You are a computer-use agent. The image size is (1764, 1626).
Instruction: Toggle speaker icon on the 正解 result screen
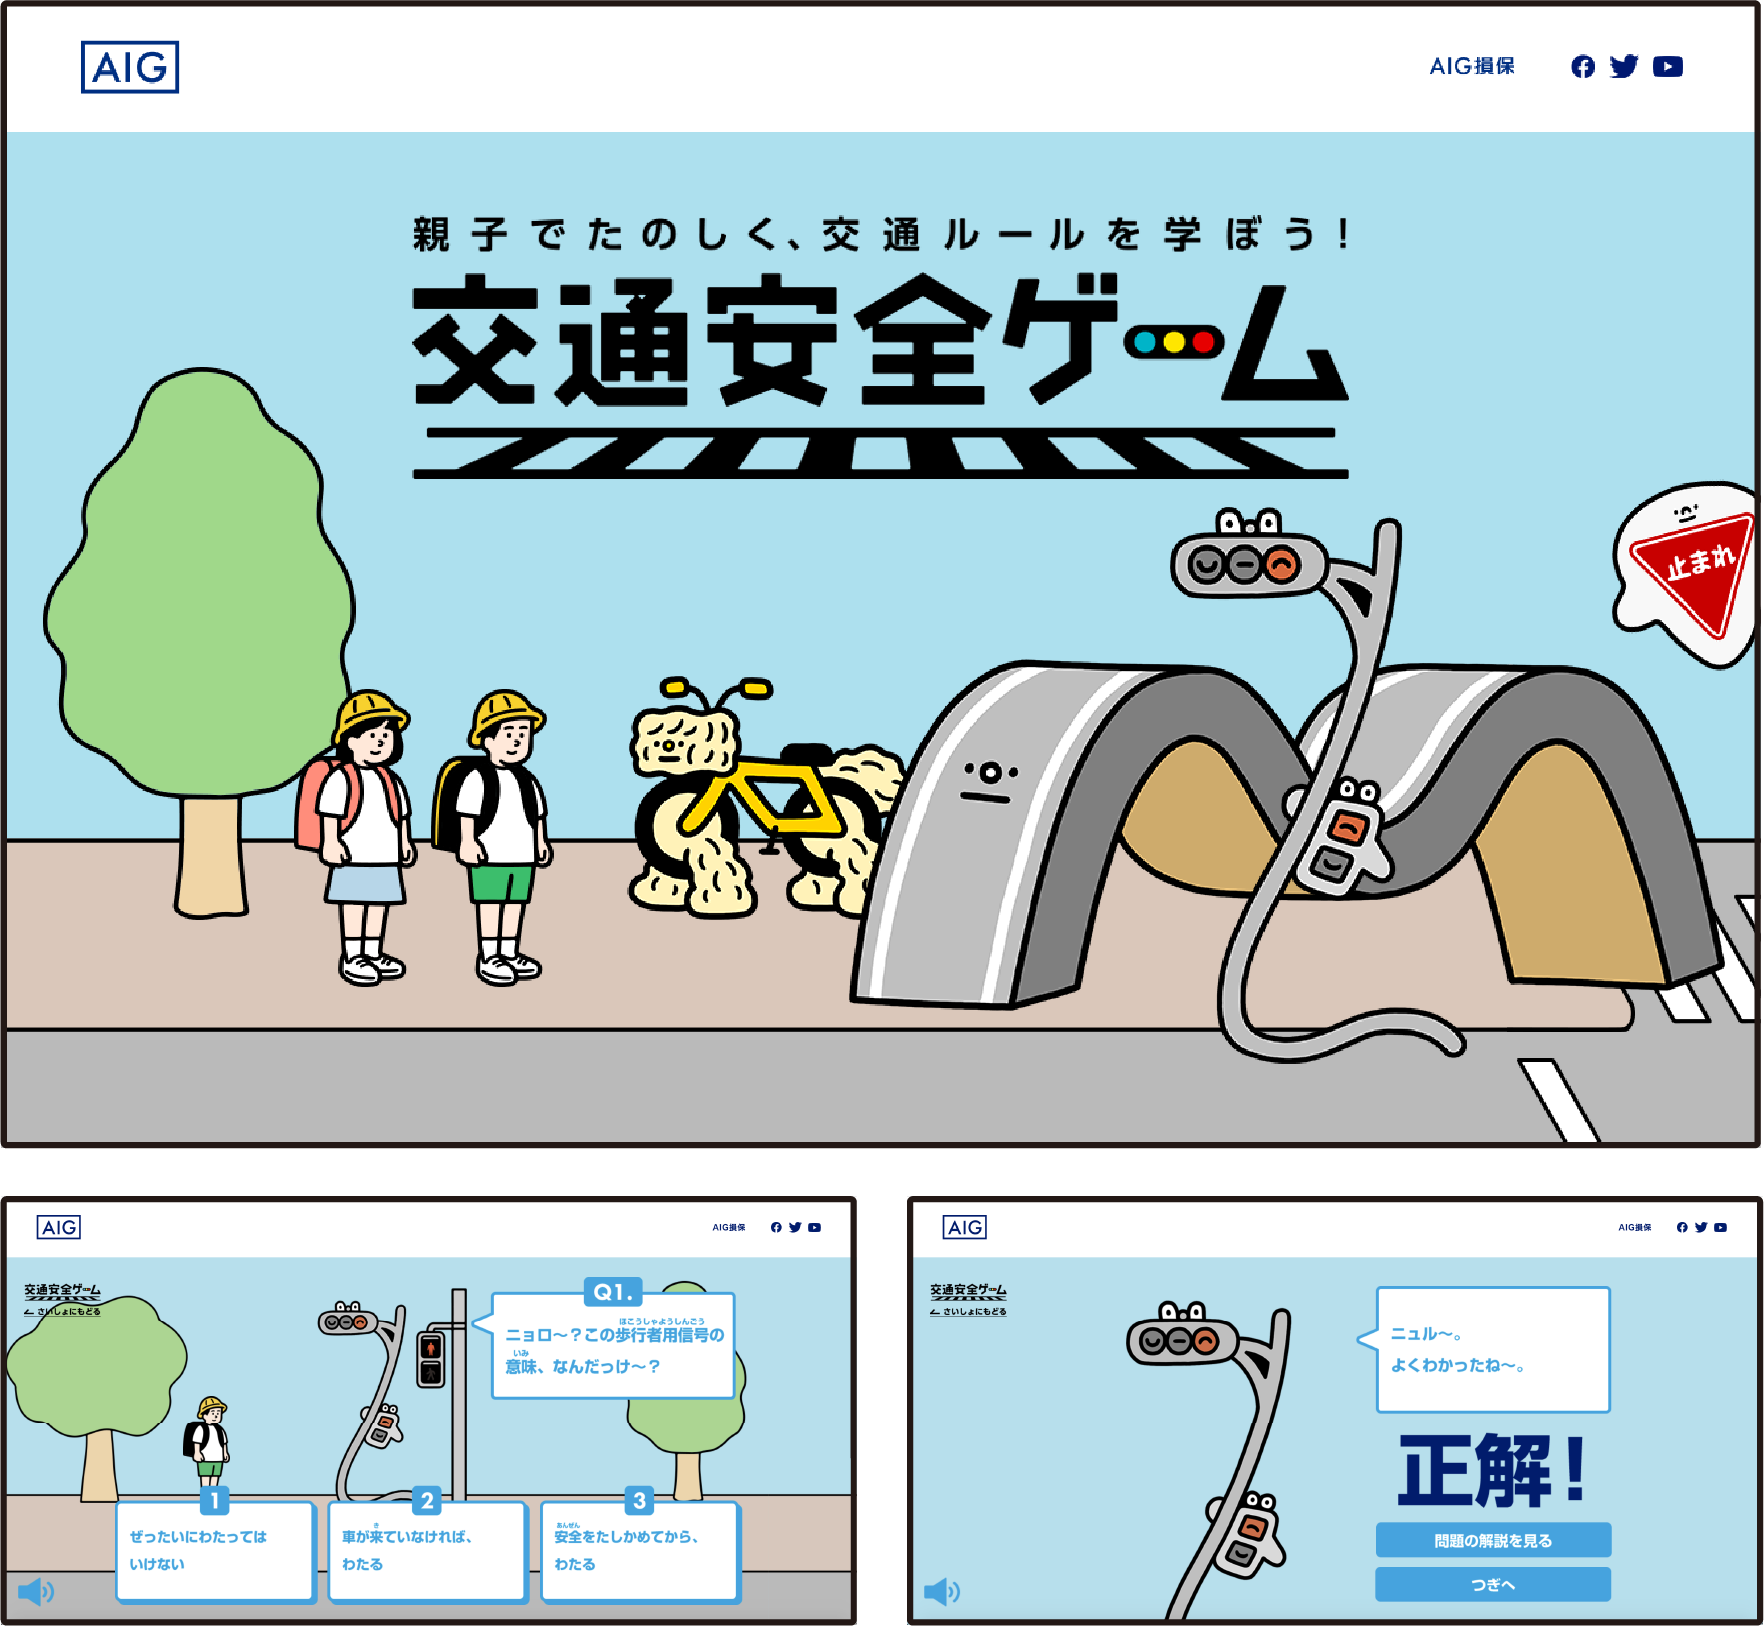tap(941, 1591)
